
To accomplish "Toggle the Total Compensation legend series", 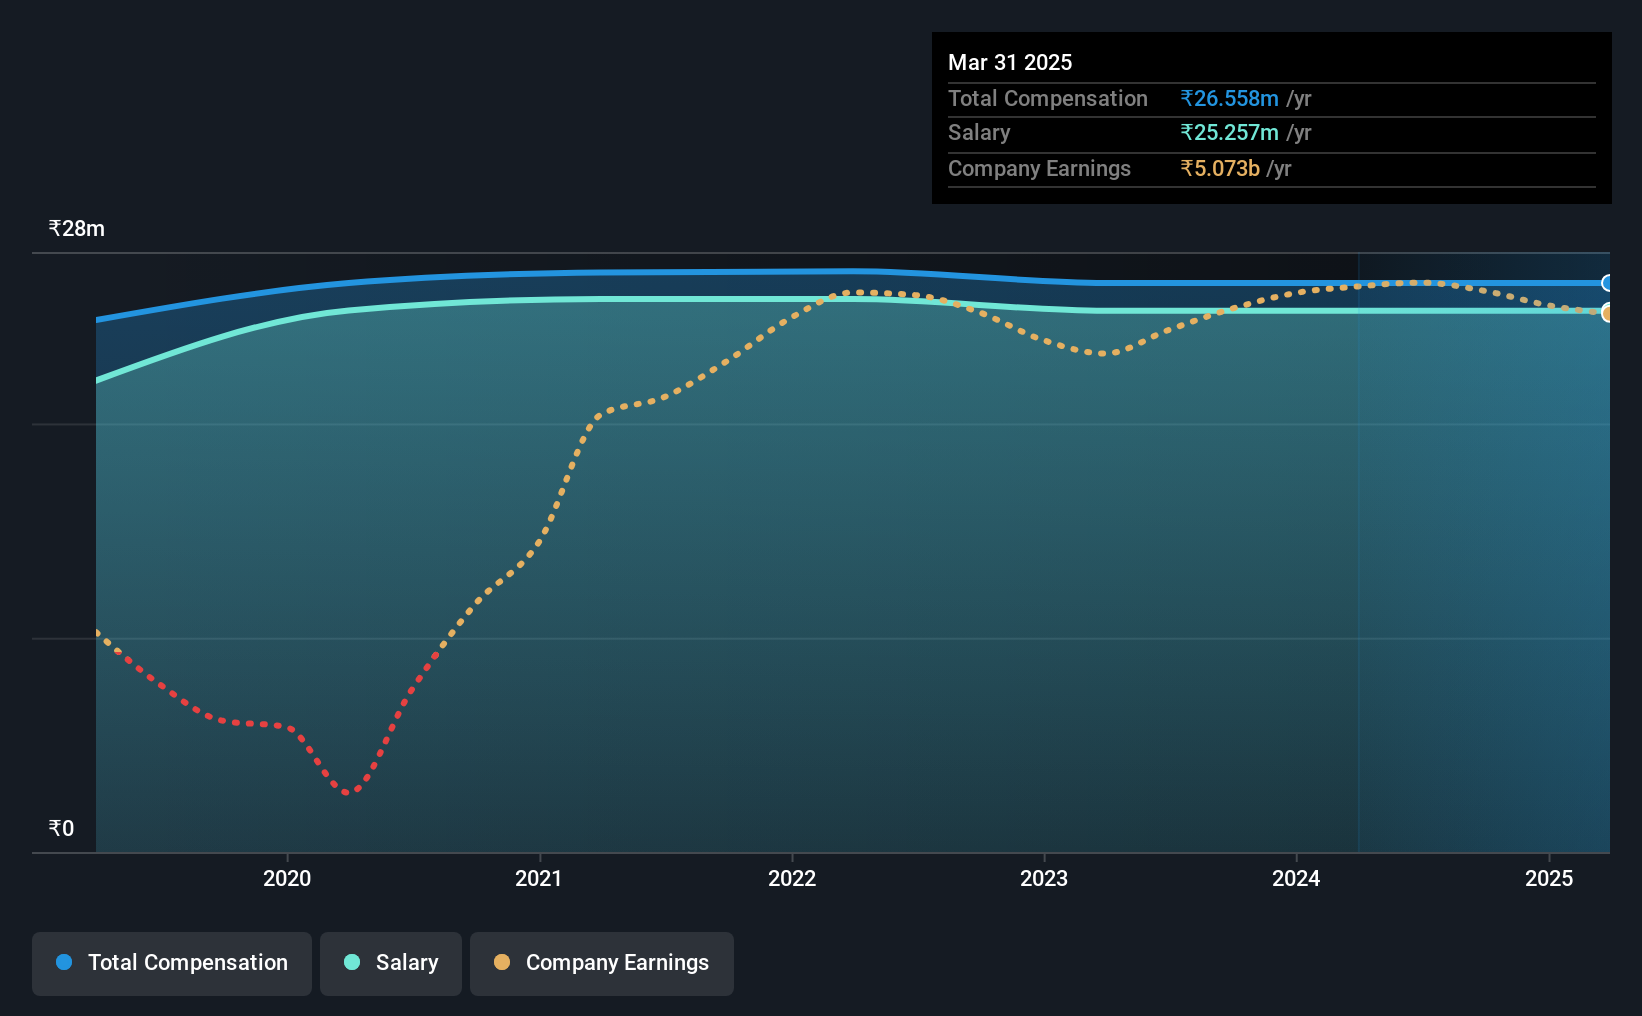I will [172, 963].
